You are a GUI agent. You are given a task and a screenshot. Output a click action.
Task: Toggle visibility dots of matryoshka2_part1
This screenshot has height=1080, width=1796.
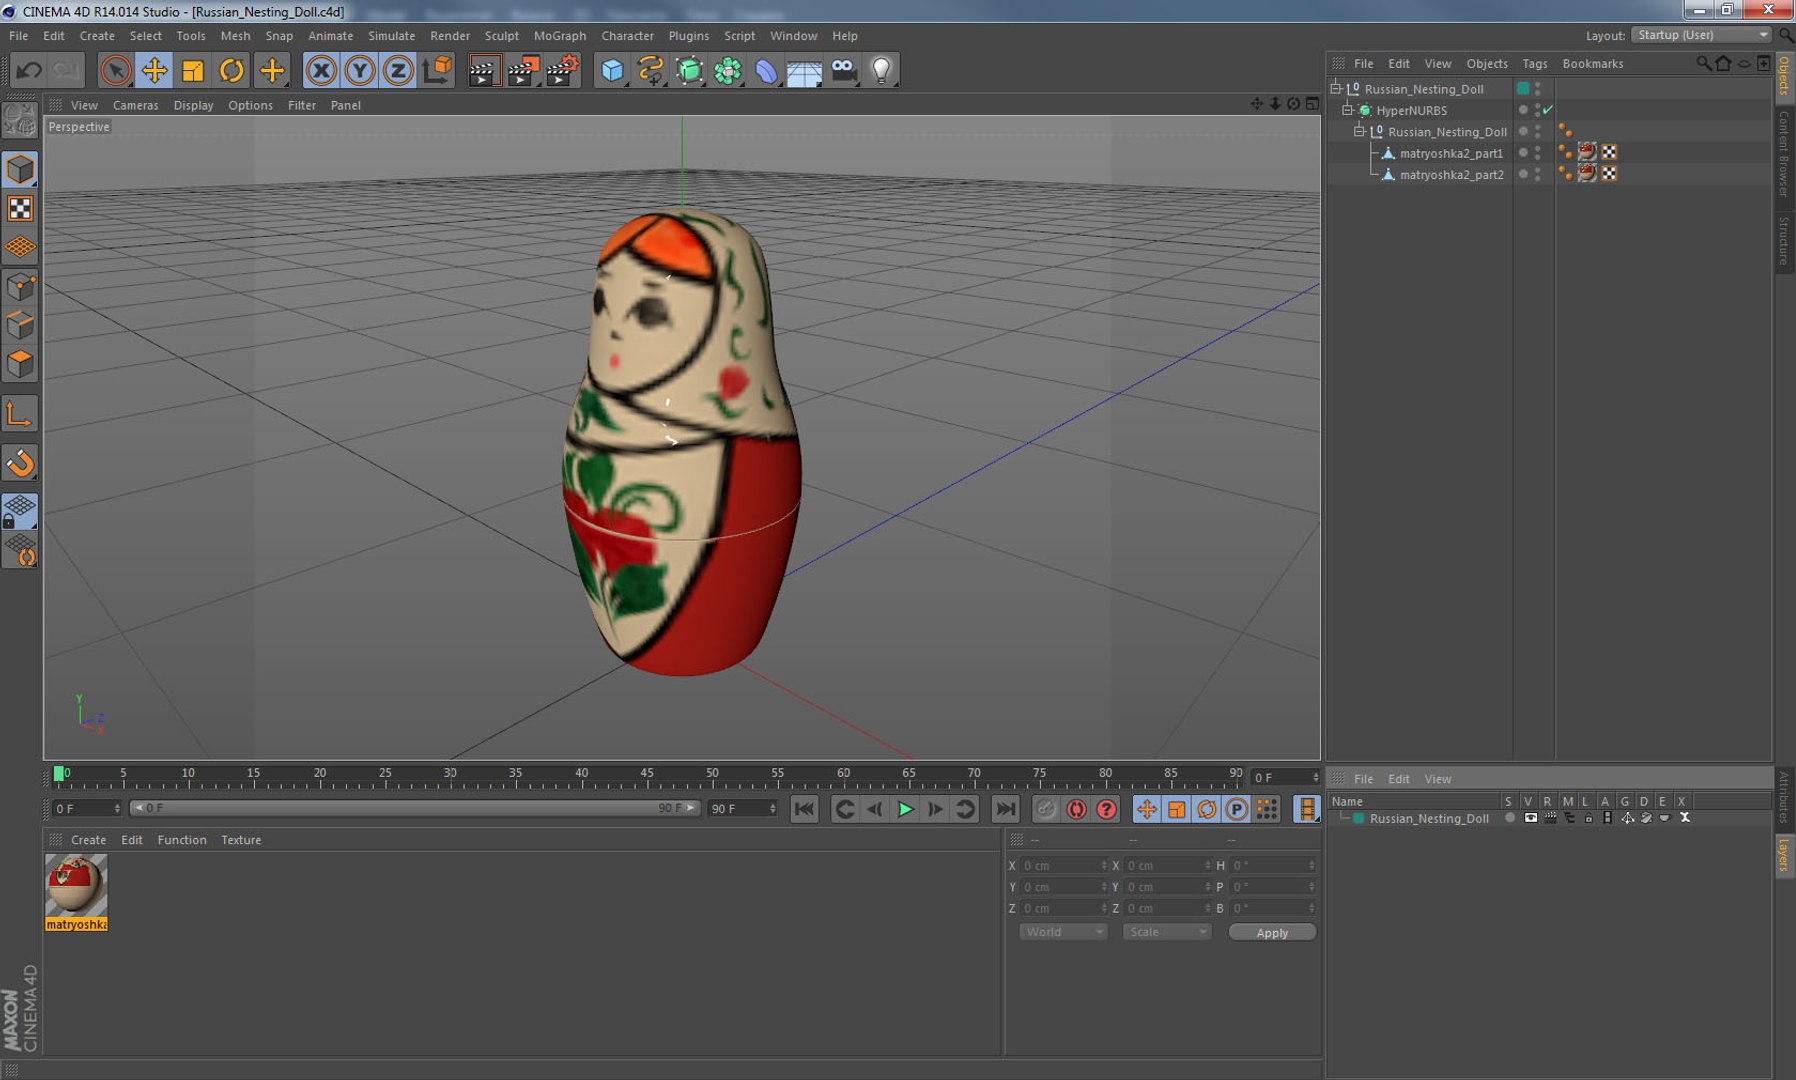click(1537, 153)
